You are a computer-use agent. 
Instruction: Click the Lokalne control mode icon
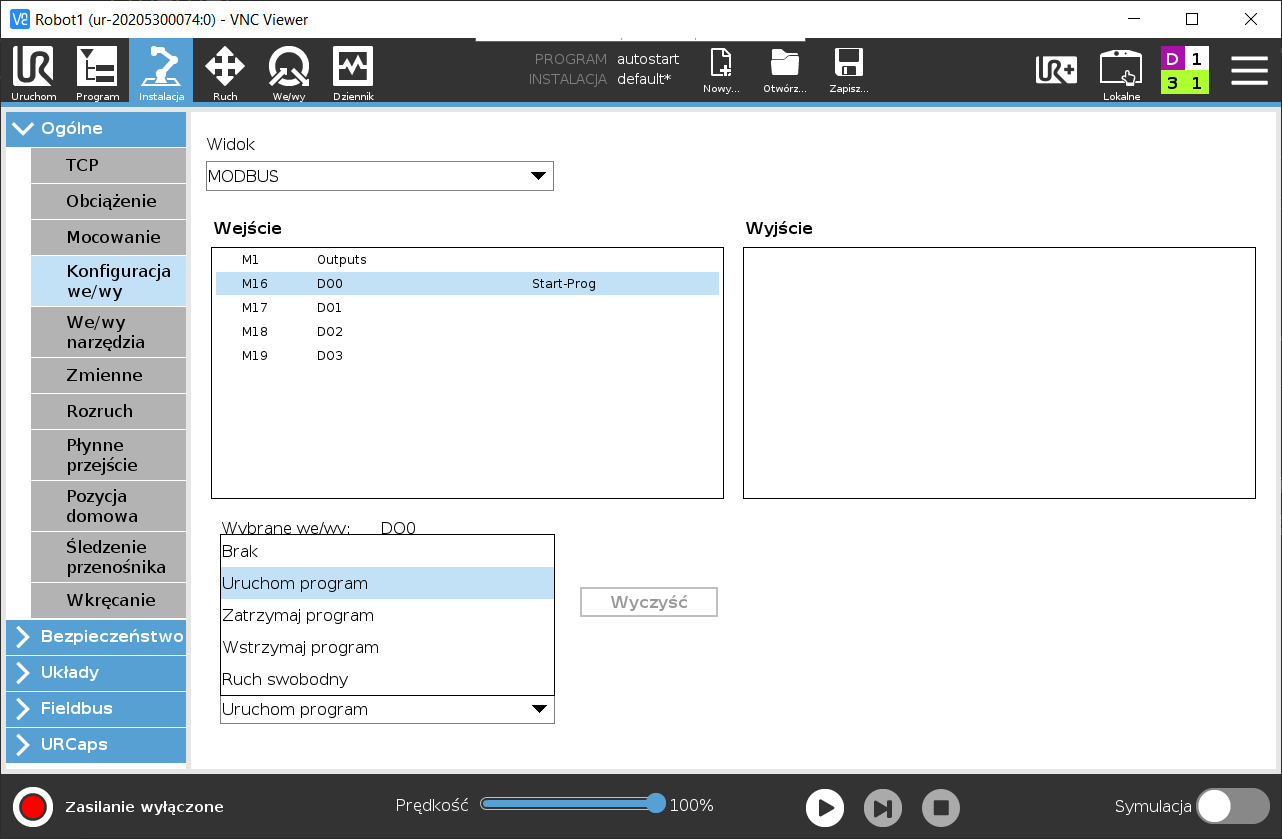[x=1121, y=74]
